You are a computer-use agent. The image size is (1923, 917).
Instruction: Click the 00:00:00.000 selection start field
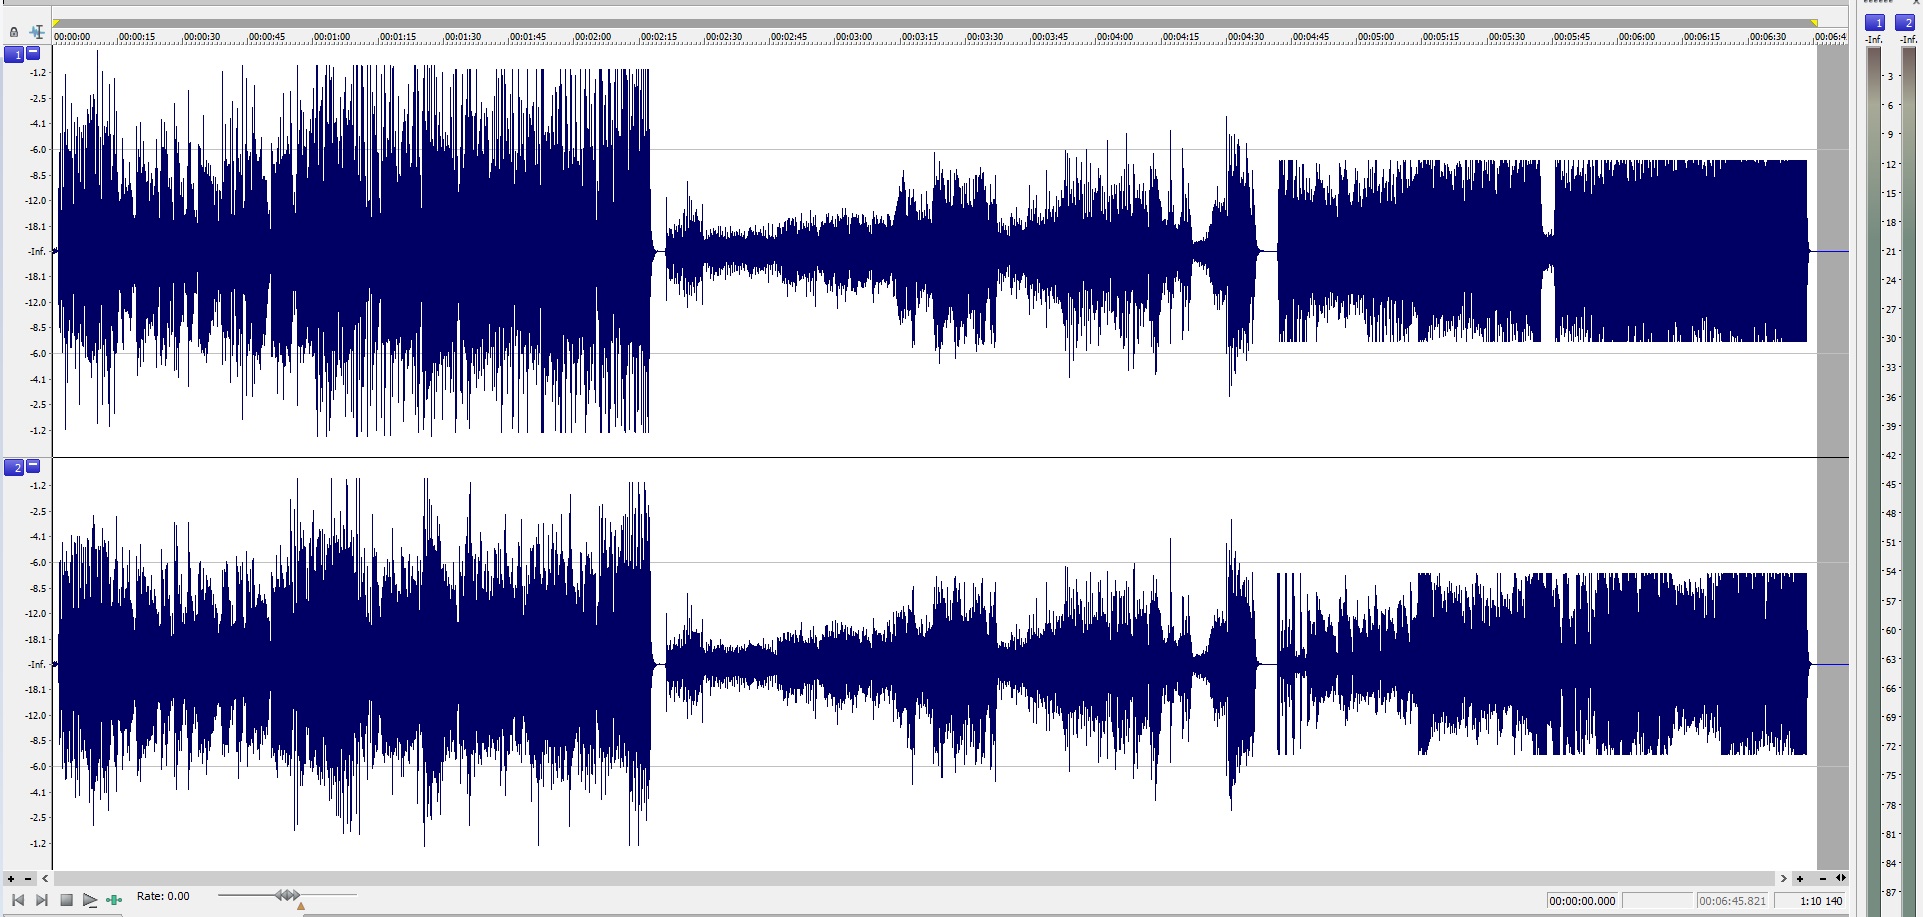[x=1582, y=901]
